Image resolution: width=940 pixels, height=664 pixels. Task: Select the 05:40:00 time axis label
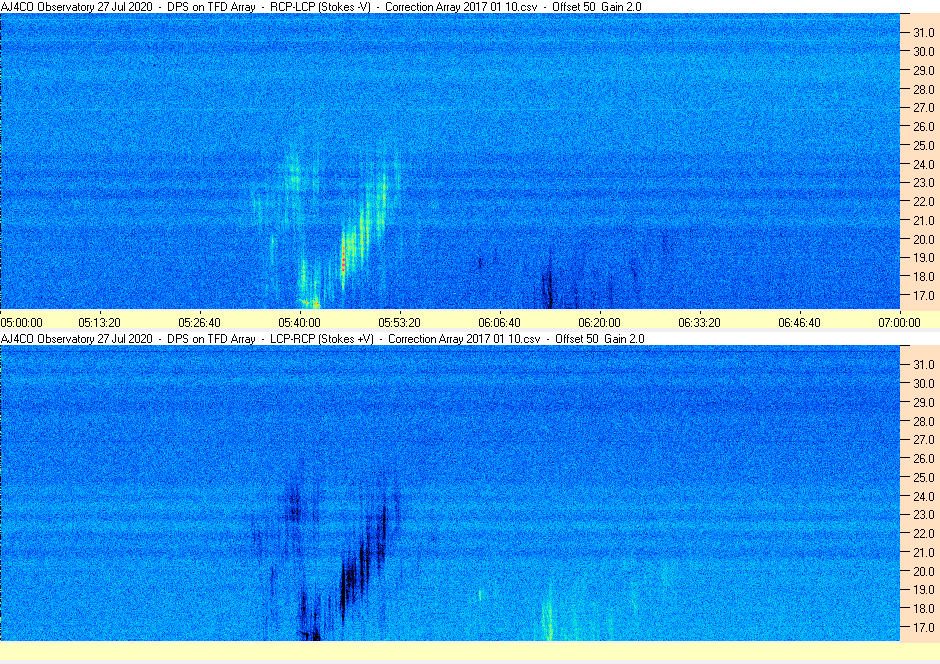click(300, 322)
